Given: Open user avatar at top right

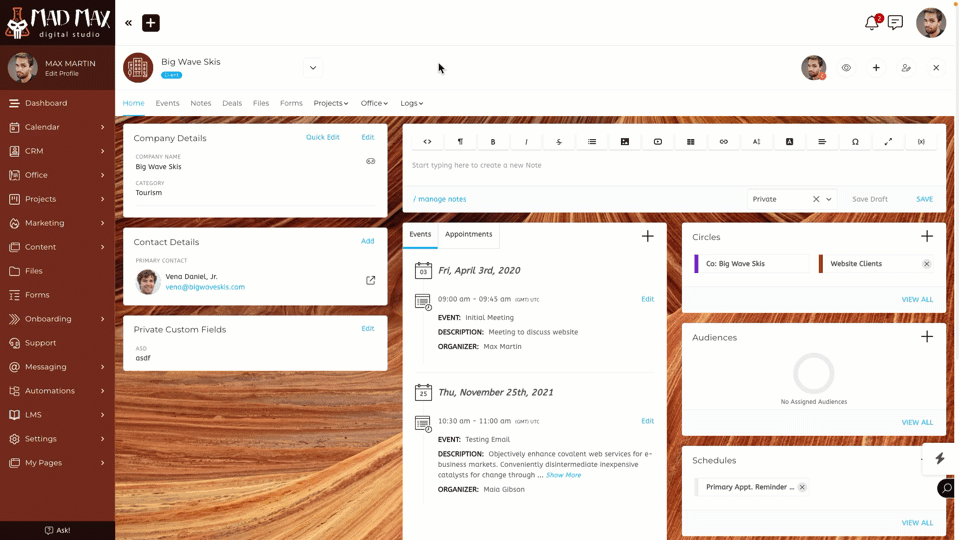Looking at the screenshot, I should [931, 23].
